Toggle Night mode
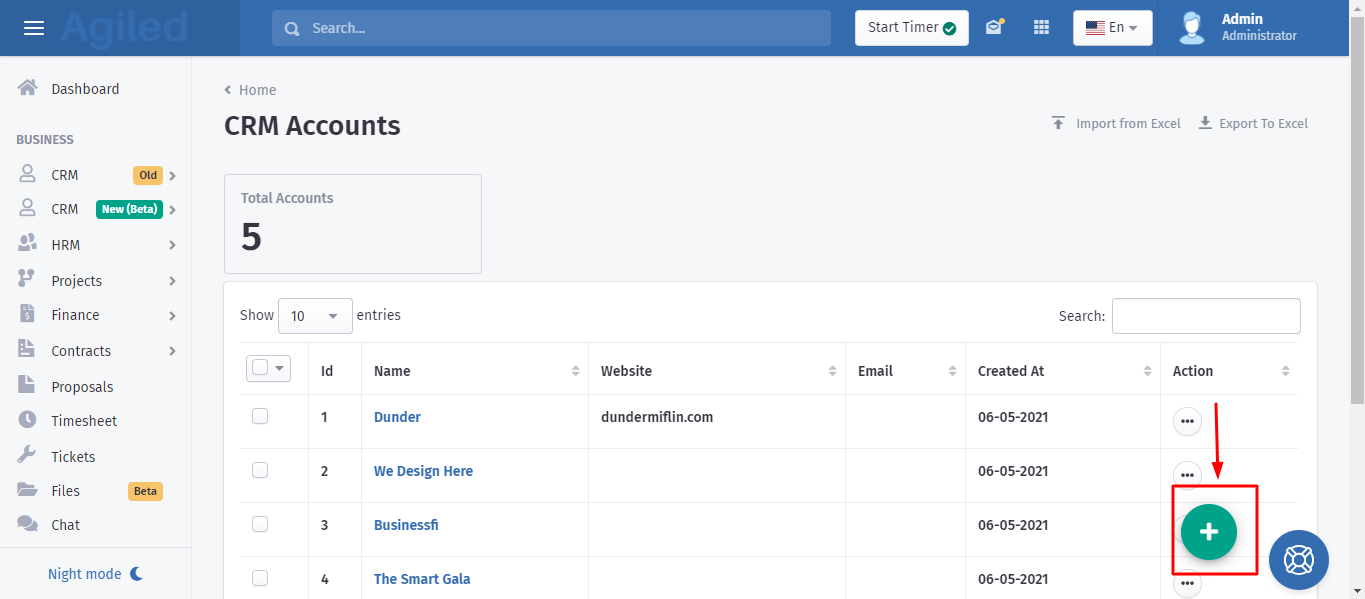Viewport: 1365px width, 599px height. pos(96,574)
